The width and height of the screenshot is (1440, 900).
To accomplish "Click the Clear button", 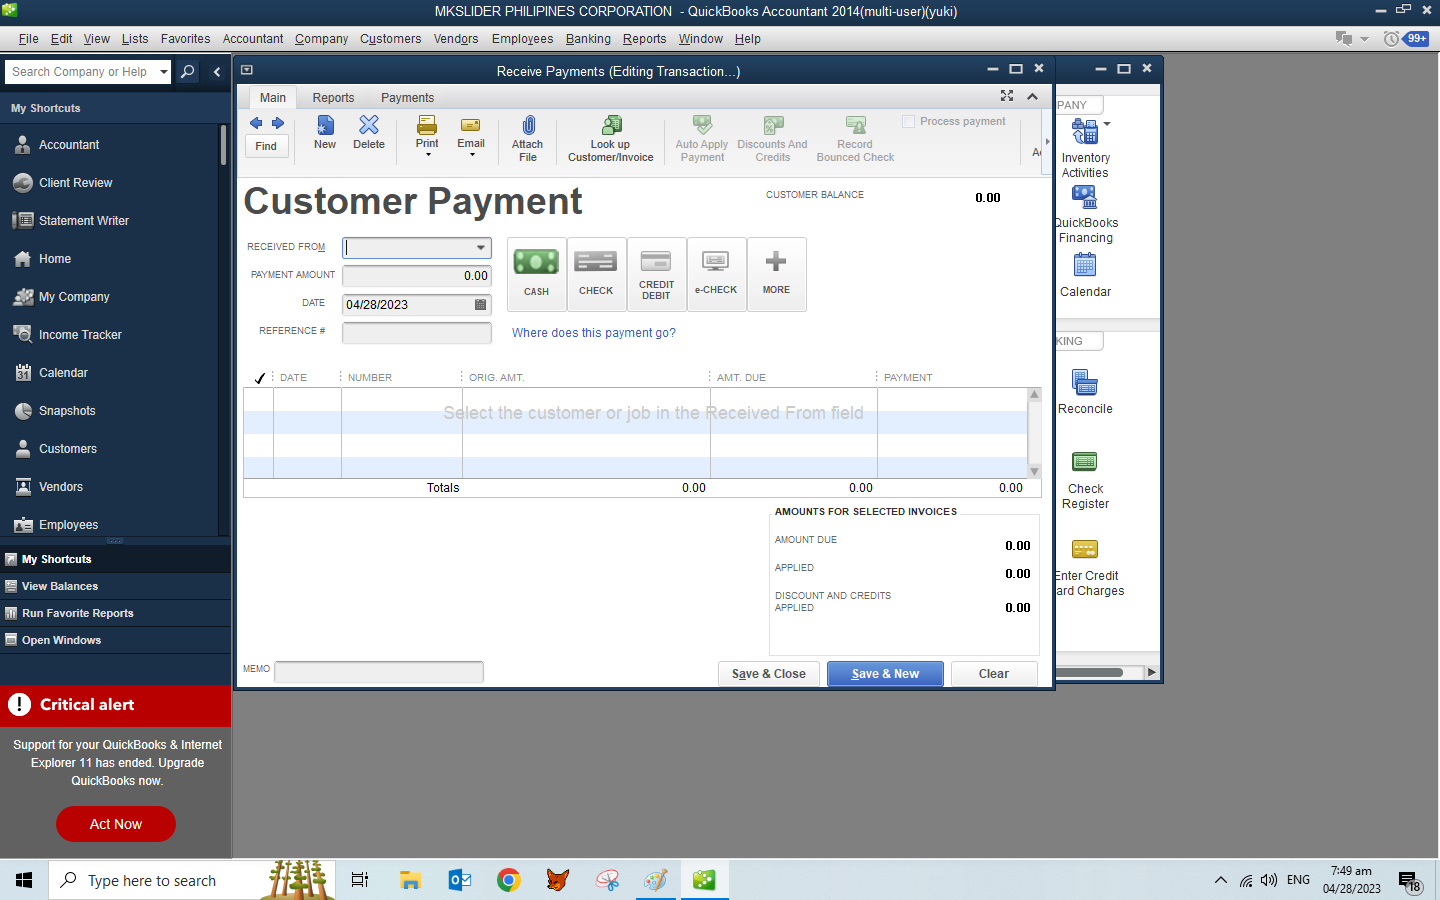I will tap(994, 674).
